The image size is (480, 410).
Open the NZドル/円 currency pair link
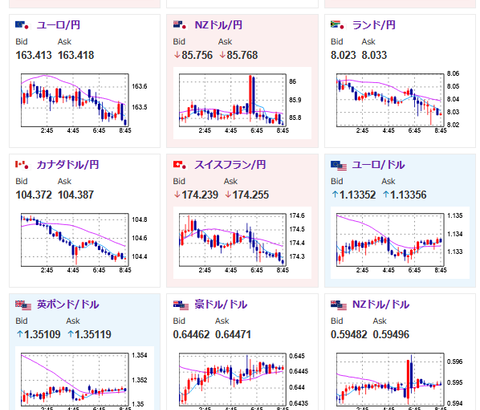[218, 25]
